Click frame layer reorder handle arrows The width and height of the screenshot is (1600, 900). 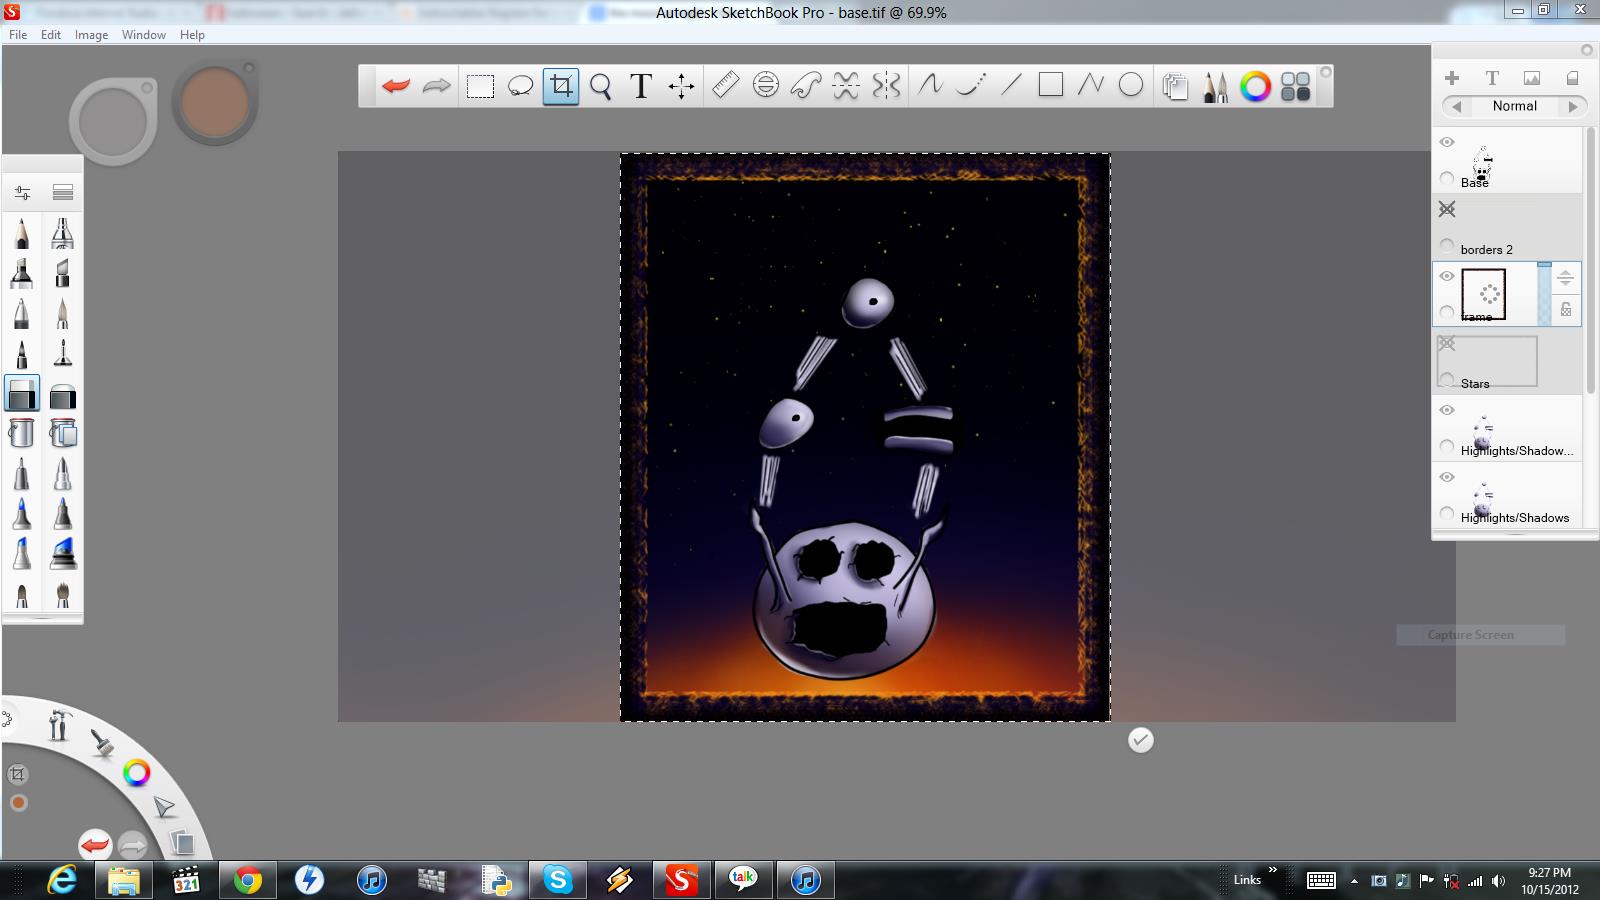(x=1566, y=278)
